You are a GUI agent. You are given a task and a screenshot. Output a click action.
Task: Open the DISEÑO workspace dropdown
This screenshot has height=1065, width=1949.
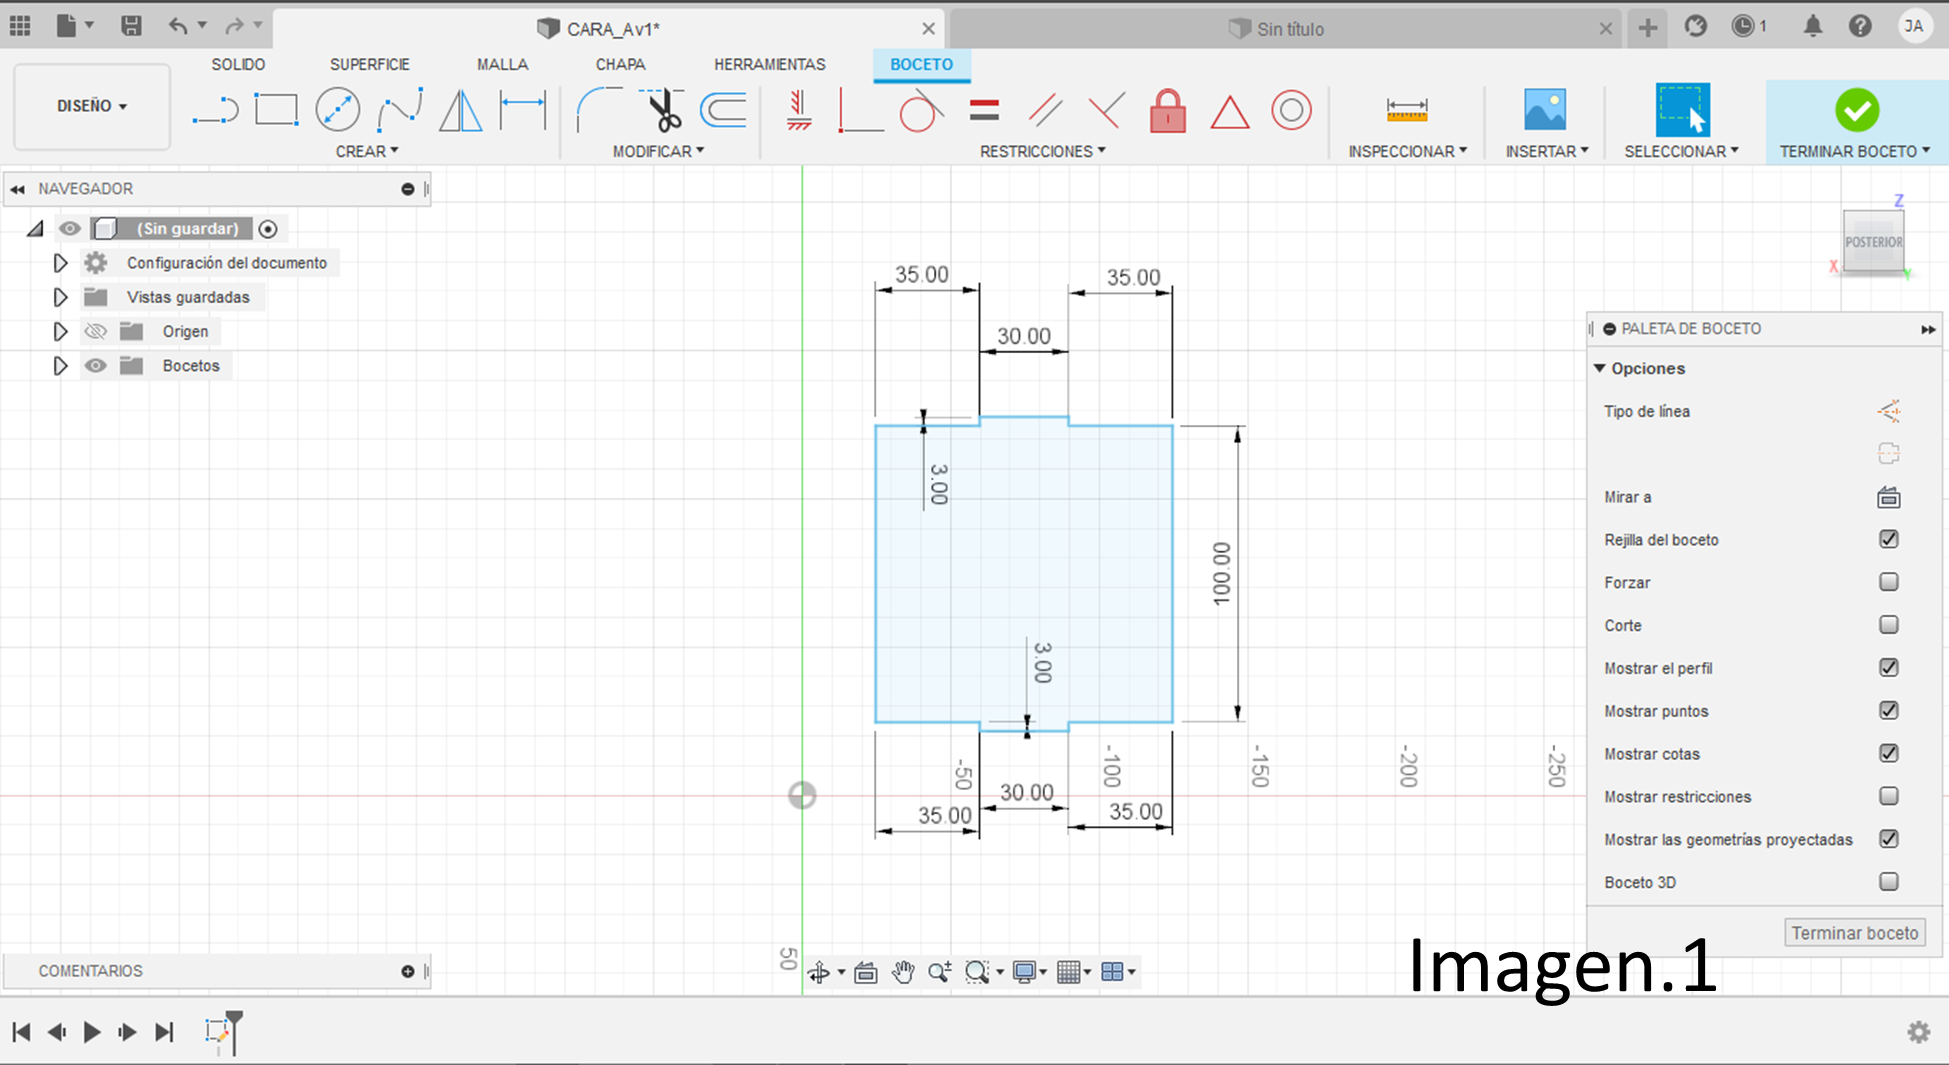[92, 106]
